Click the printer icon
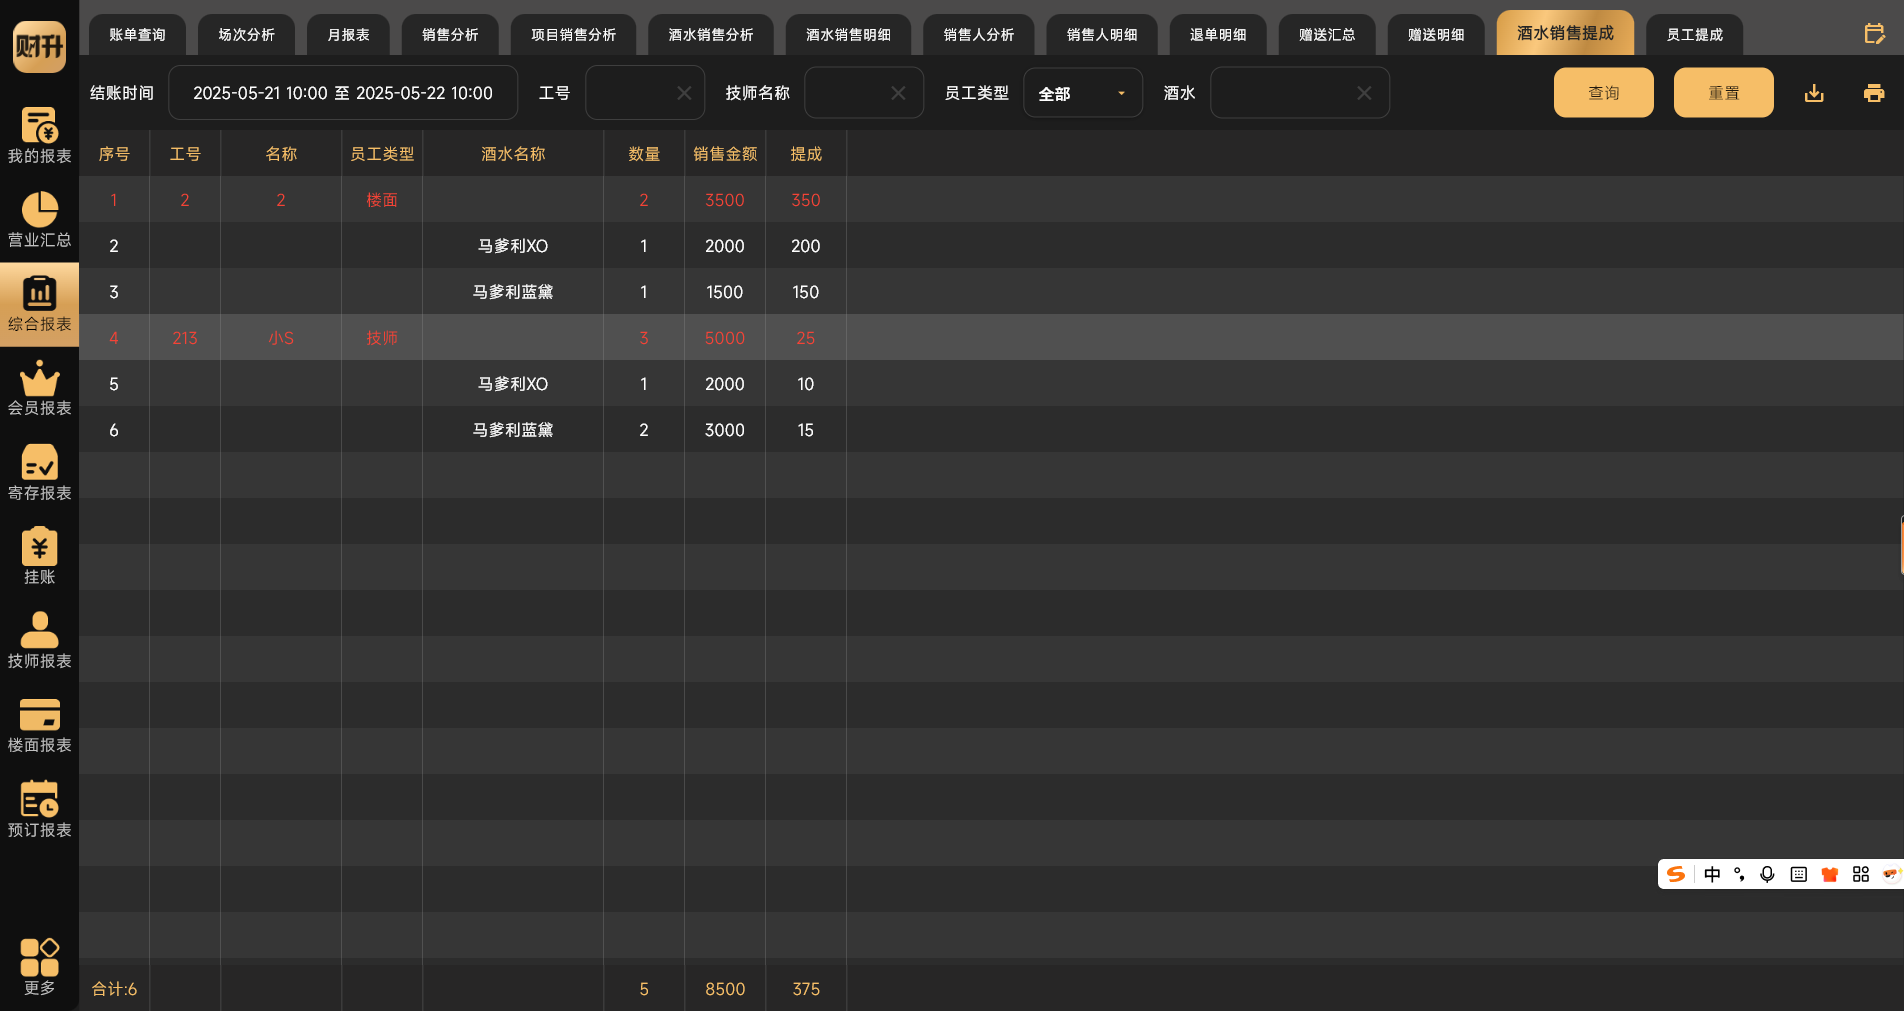The image size is (1904, 1011). [x=1874, y=93]
